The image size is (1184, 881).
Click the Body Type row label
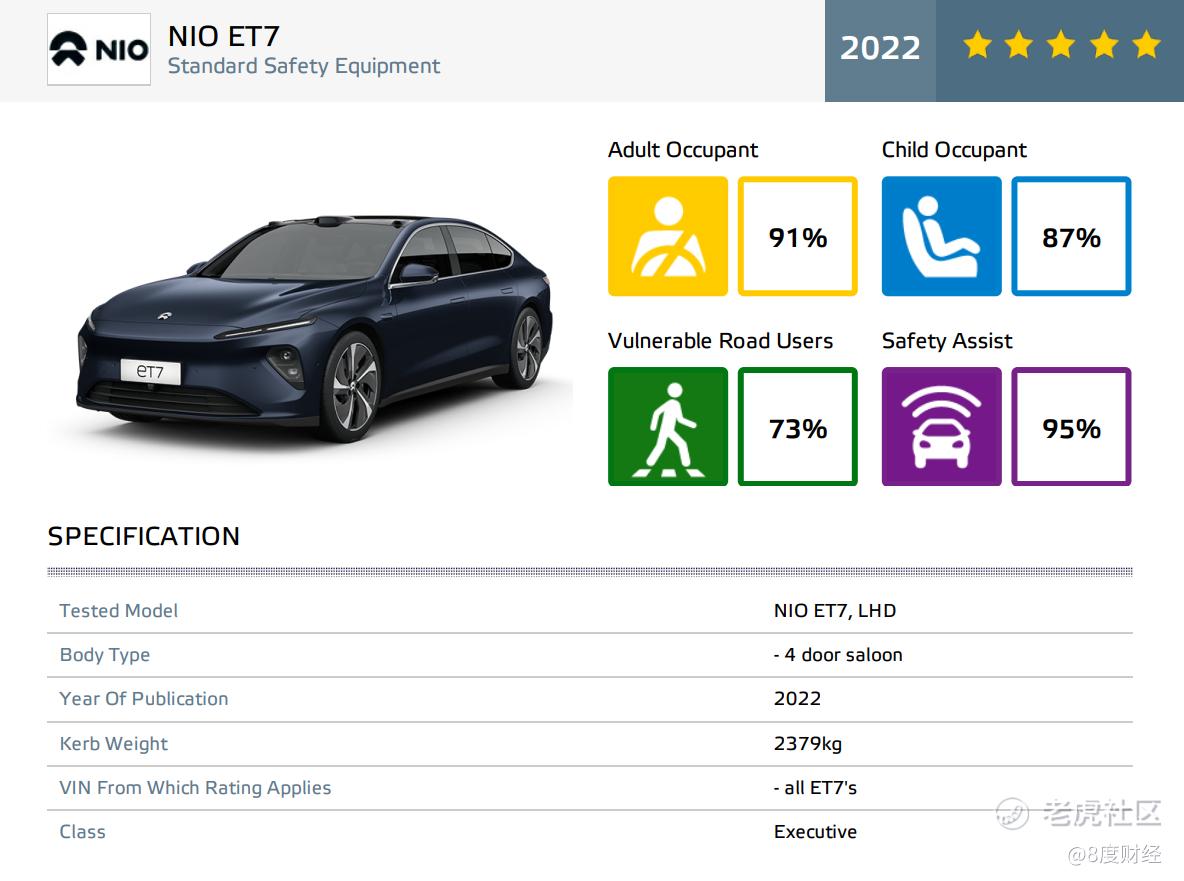click(104, 655)
